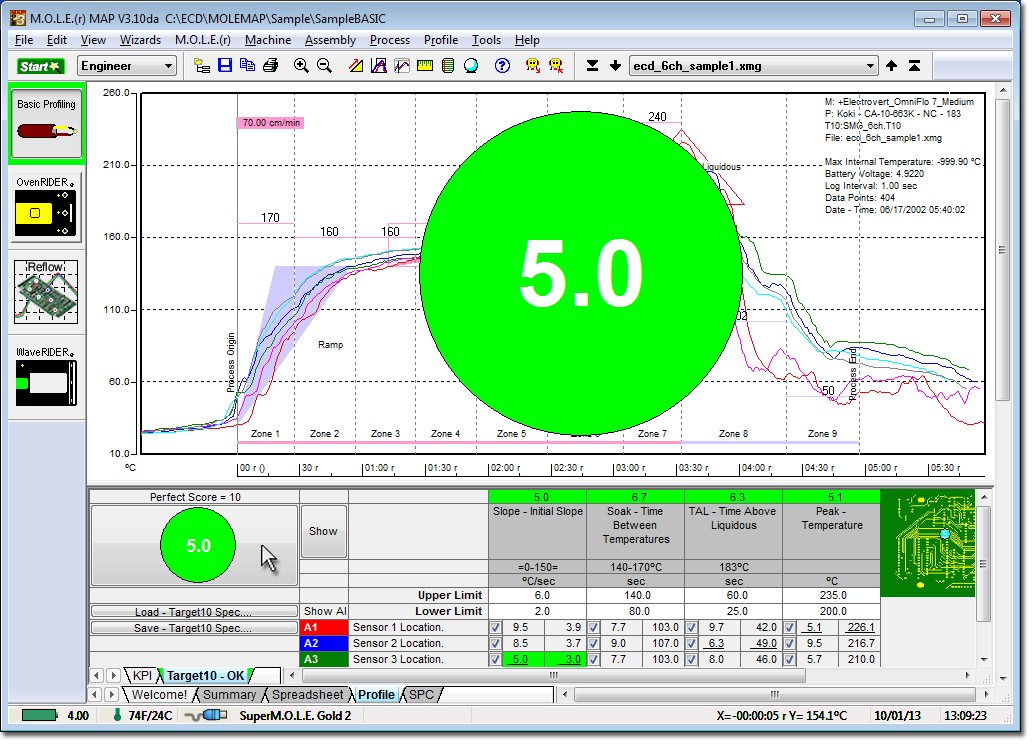
Task: Open the Assembly menu
Action: coord(330,40)
